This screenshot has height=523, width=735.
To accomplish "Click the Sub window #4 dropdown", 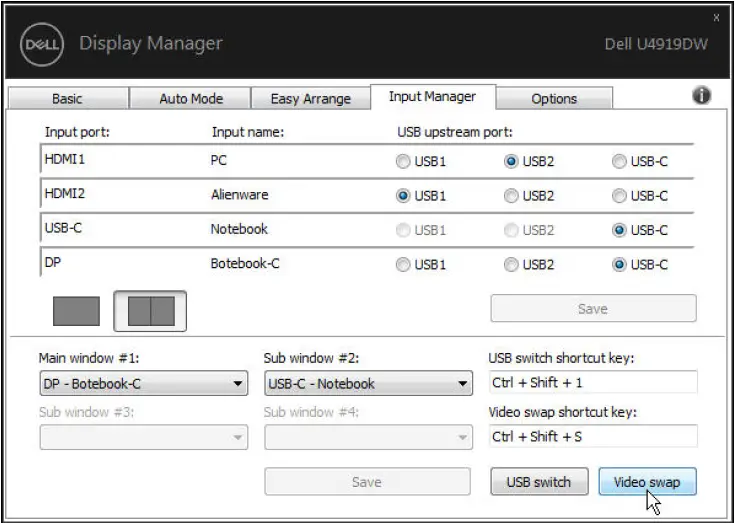I will [368, 437].
